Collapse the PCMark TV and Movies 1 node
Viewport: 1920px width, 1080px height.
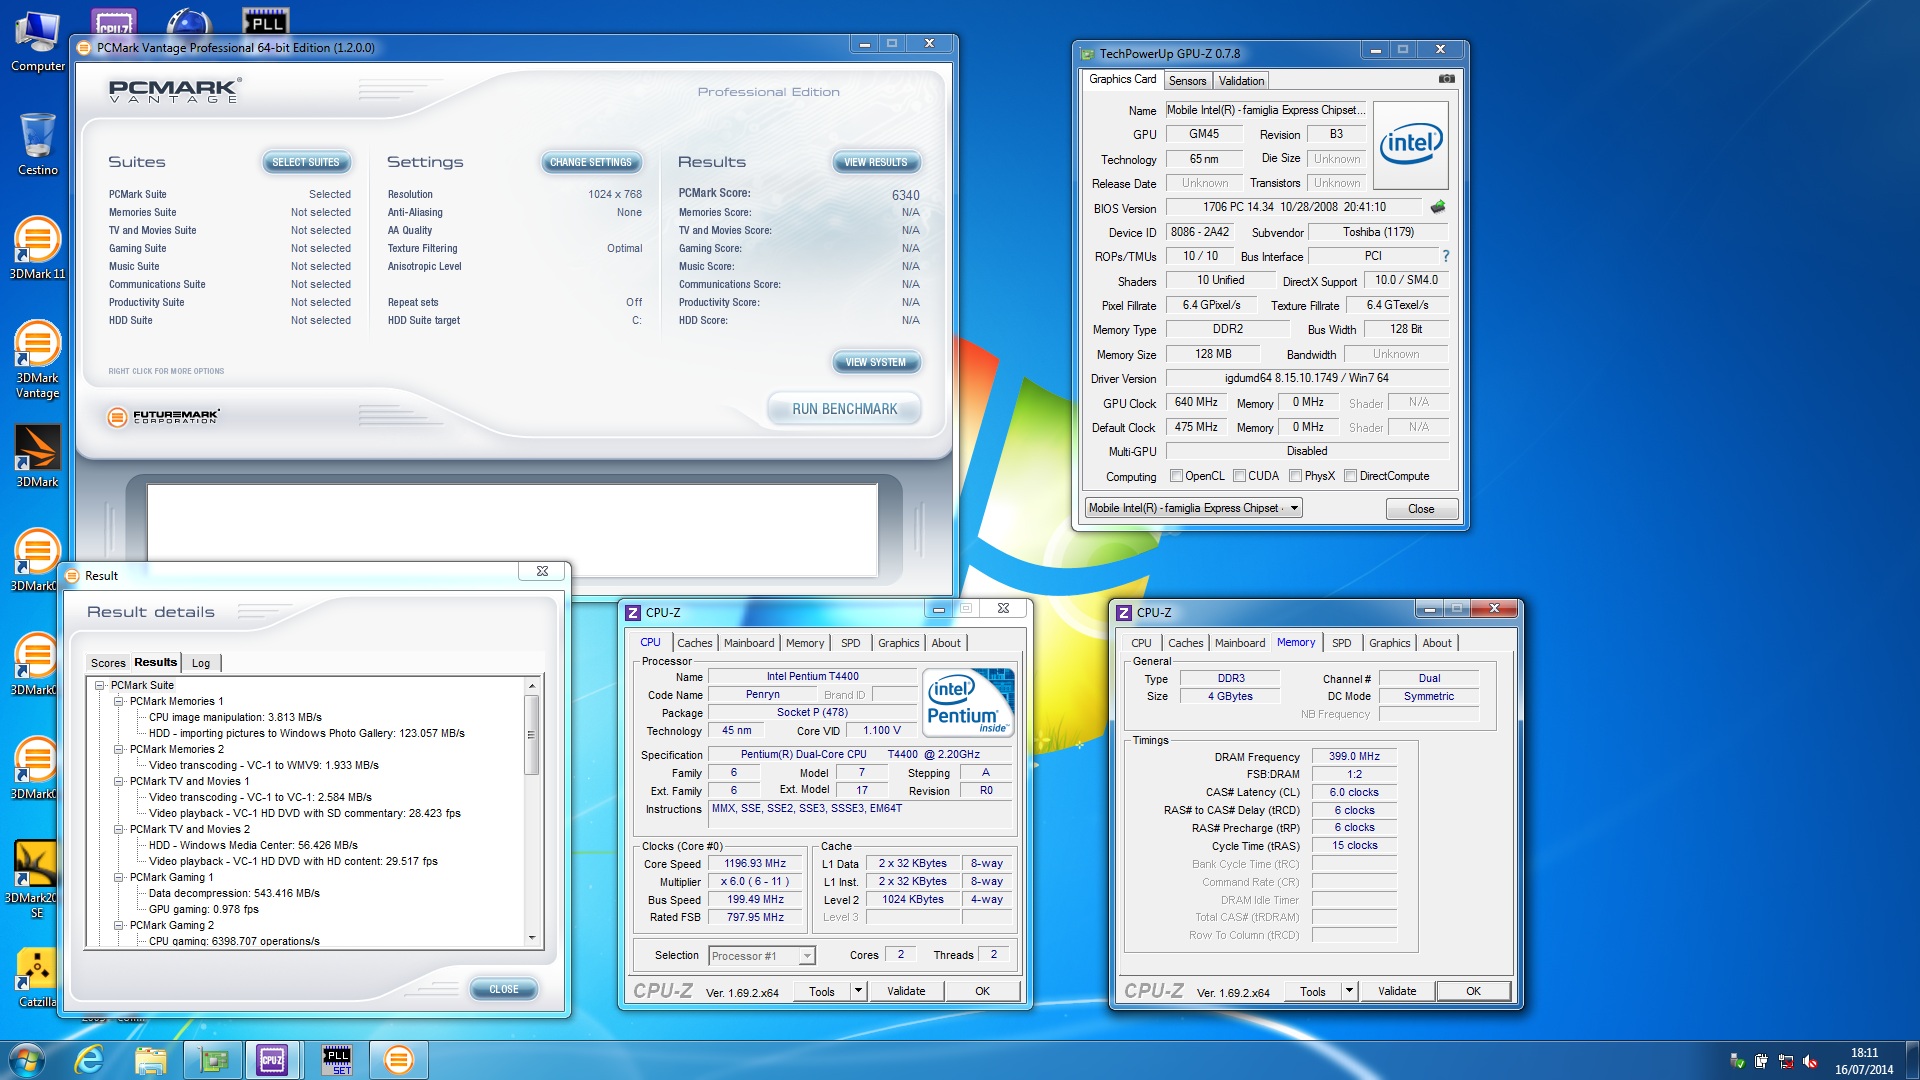tap(119, 781)
